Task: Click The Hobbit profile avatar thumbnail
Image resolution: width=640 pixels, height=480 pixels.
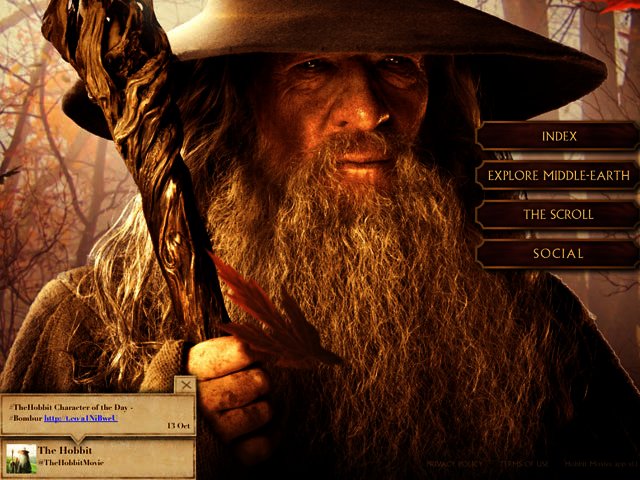Action: (21, 458)
